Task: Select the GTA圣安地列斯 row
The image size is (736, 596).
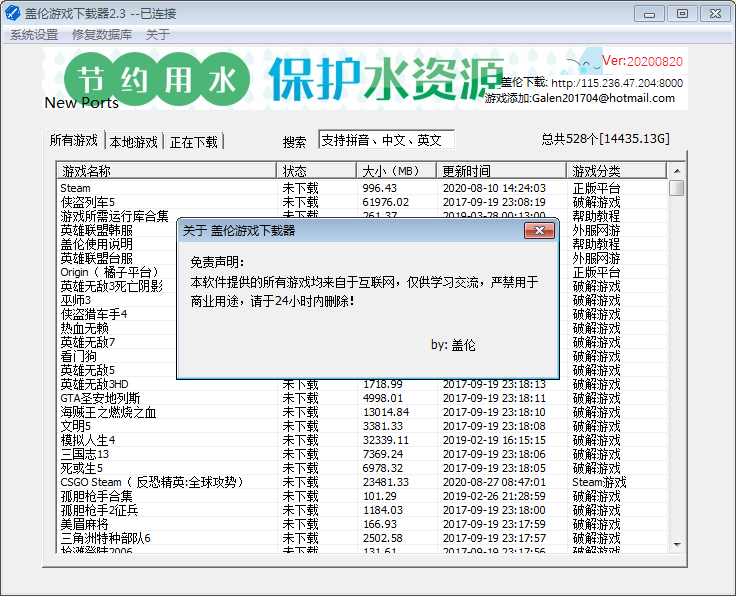Action: click(362, 398)
